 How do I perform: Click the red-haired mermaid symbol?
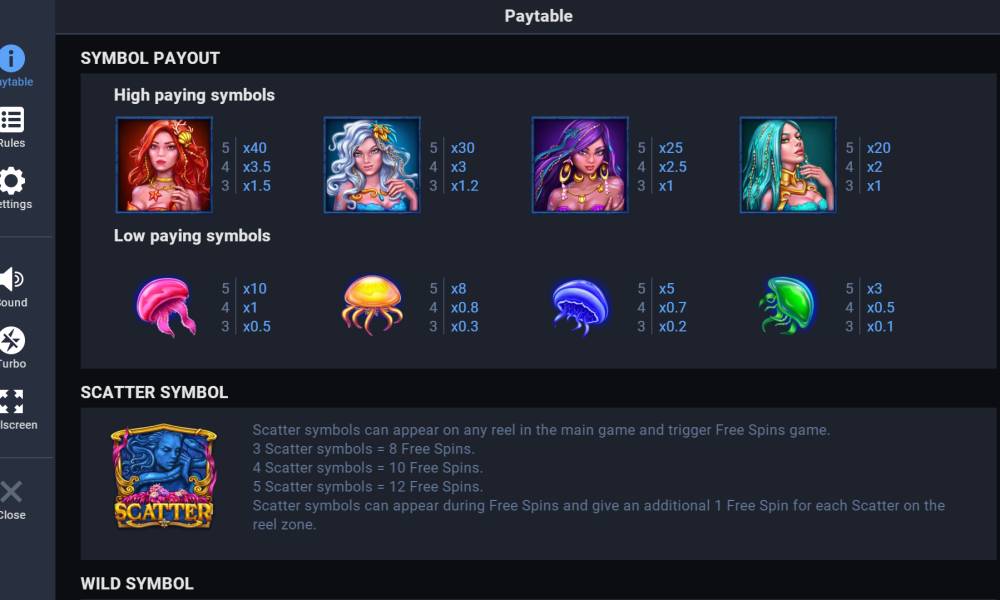click(x=164, y=165)
